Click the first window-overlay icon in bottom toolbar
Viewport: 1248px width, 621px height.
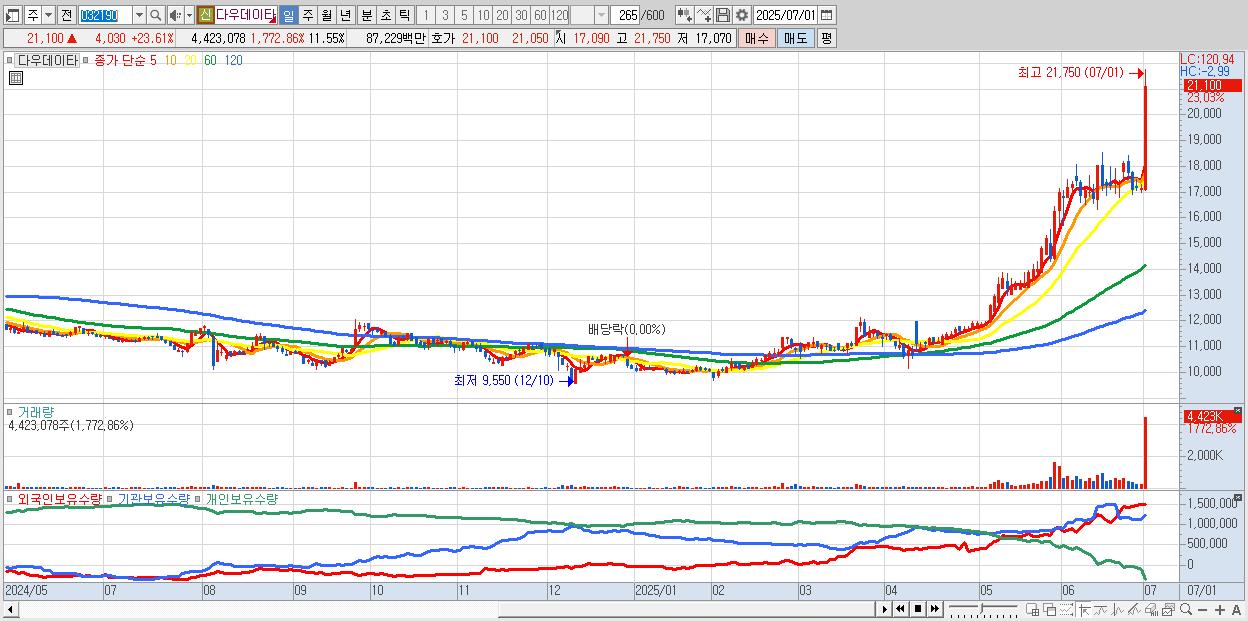1033,609
